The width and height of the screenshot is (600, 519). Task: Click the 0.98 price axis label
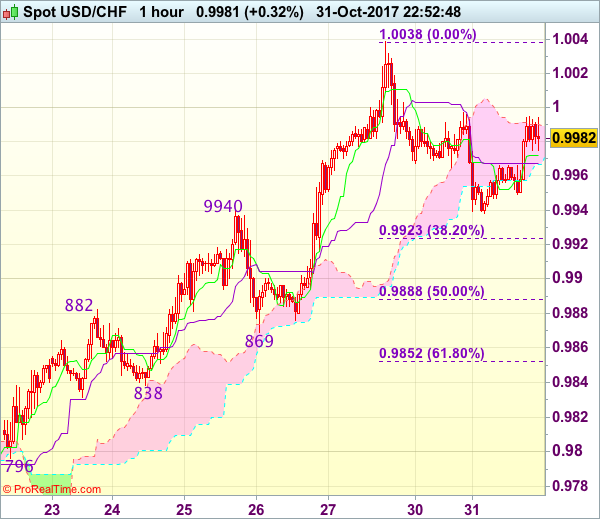[566, 451]
